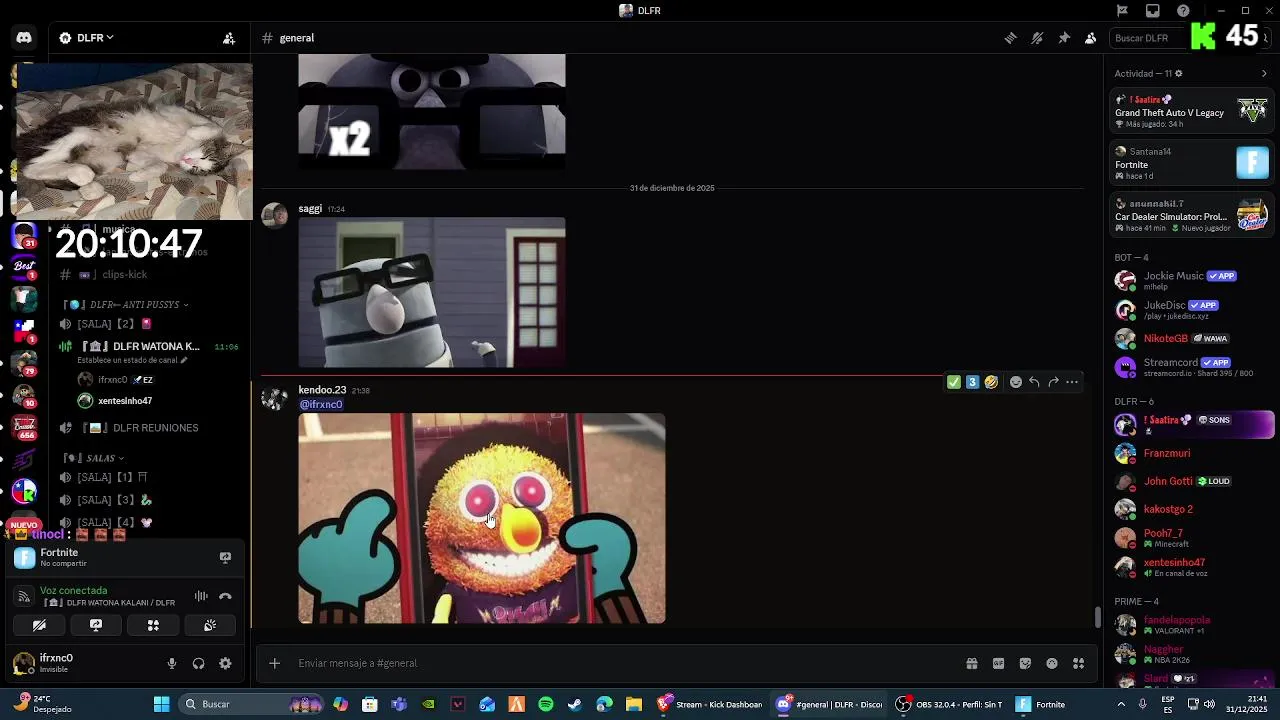Toggle the member list visibility icon
1280x720 pixels.
click(x=1090, y=38)
